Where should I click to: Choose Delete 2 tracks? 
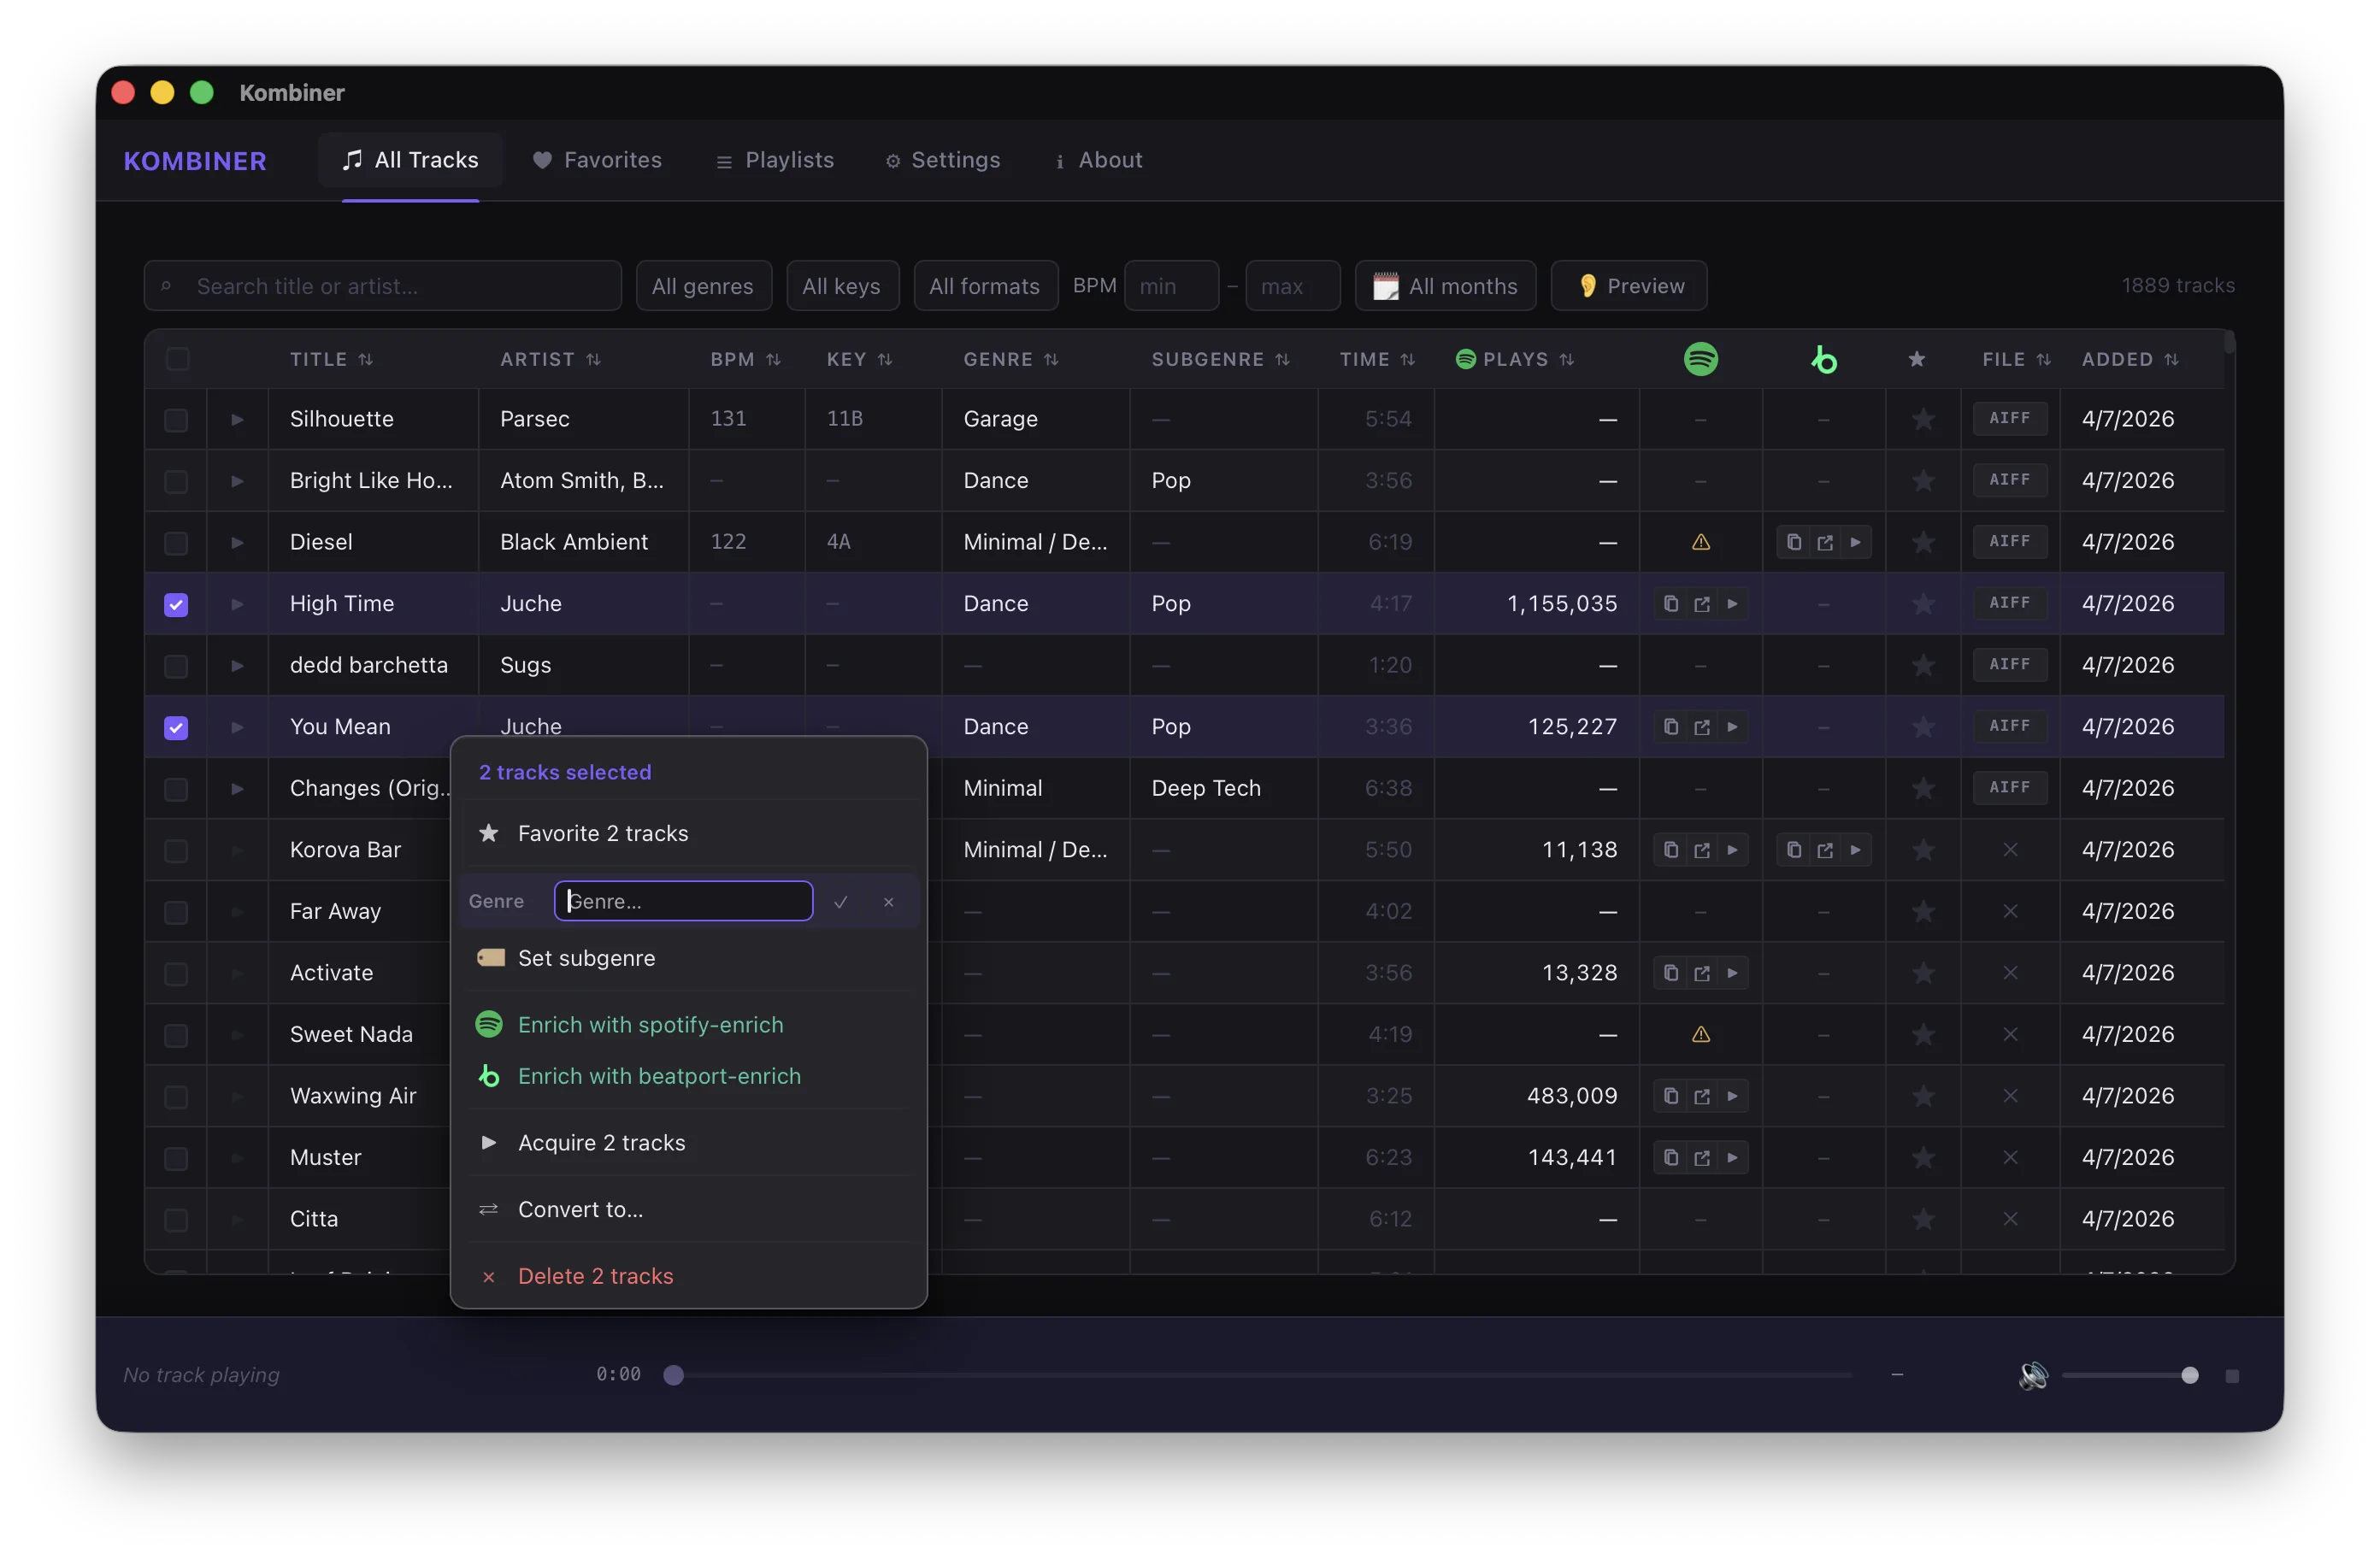point(688,1276)
